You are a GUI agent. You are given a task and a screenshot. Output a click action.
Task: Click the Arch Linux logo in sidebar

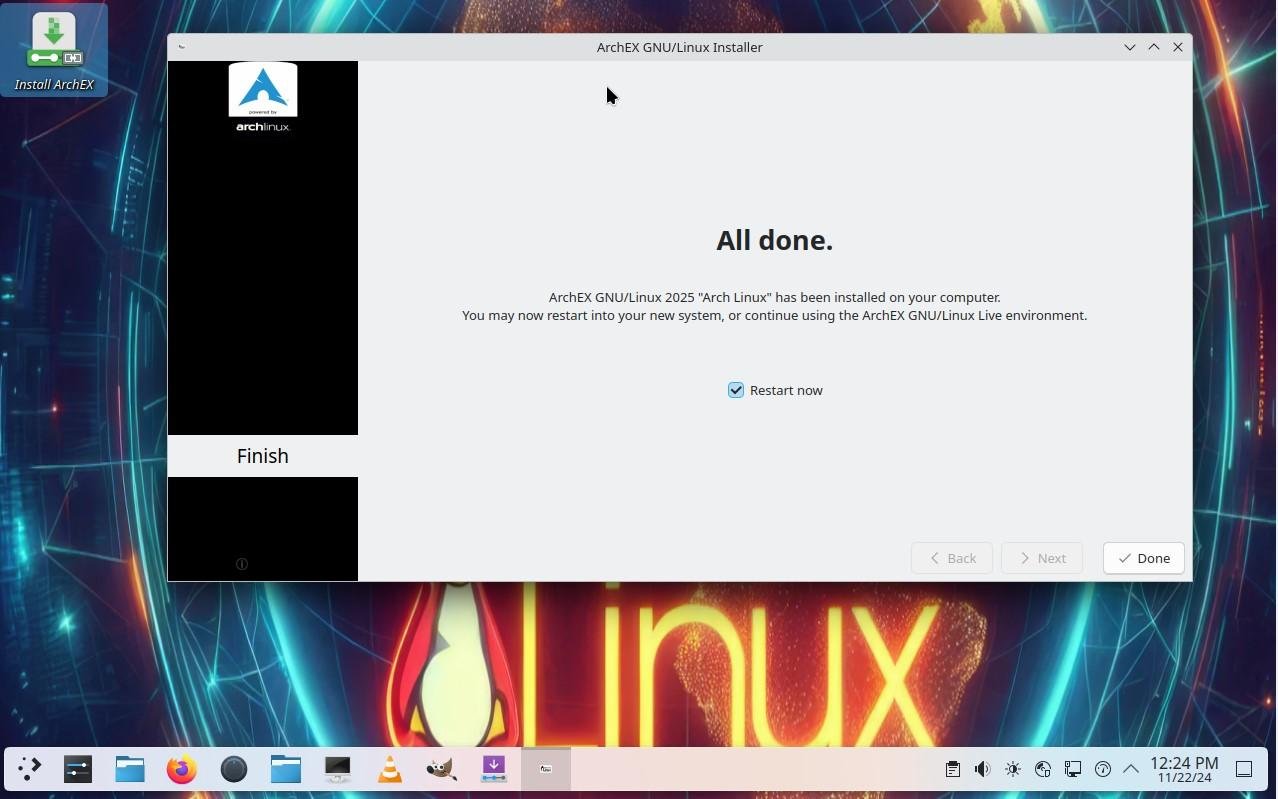[x=263, y=97]
